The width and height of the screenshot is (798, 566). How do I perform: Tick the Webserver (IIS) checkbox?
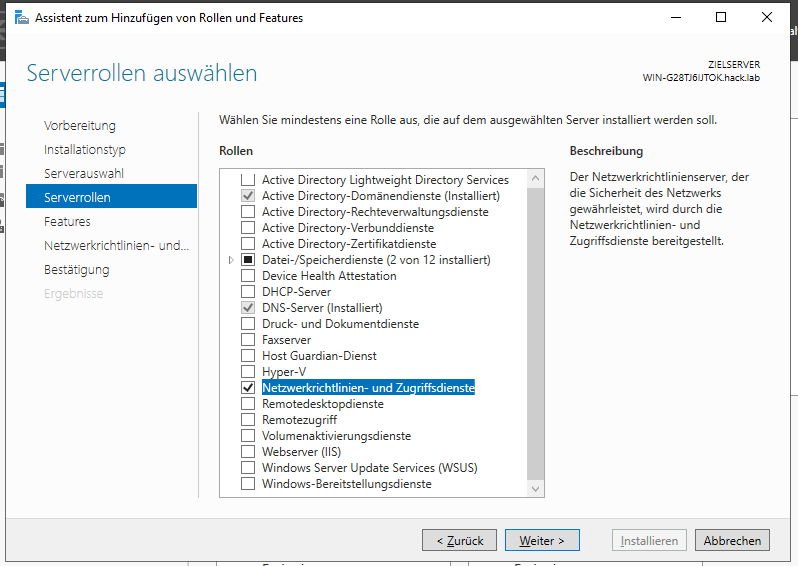248,452
